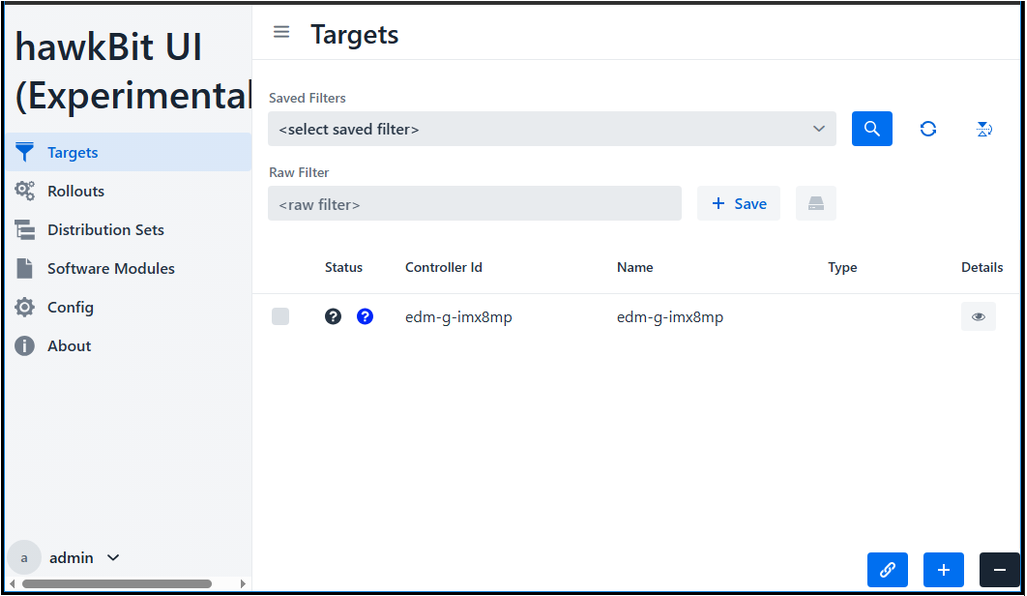Open the Rollouts section icon
Screen dimensions: 1027x596
pos(24,191)
